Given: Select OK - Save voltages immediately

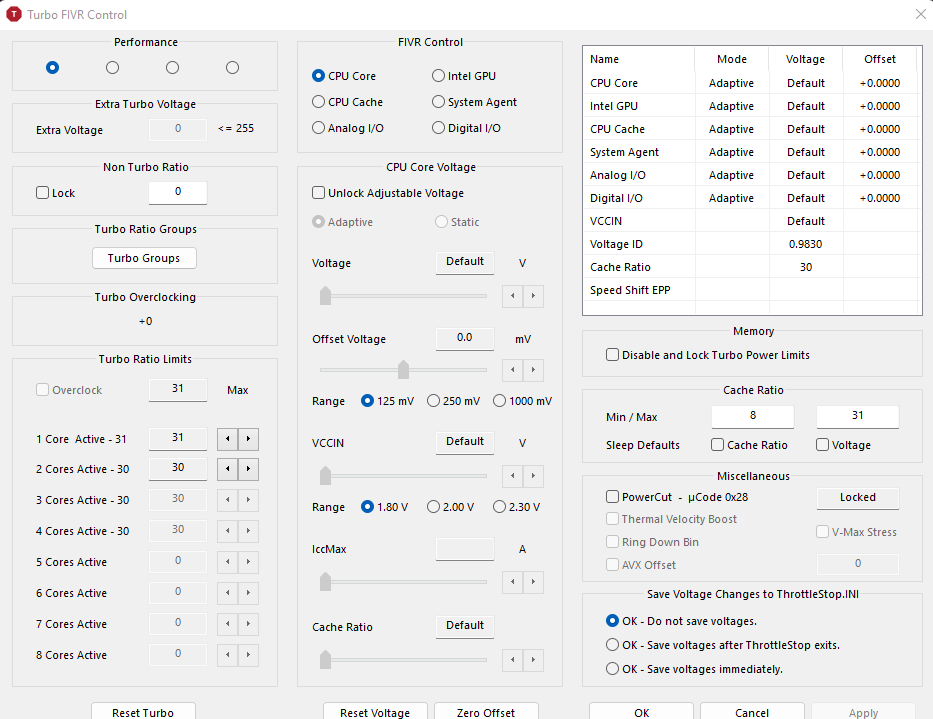Looking at the screenshot, I should (x=613, y=669).
